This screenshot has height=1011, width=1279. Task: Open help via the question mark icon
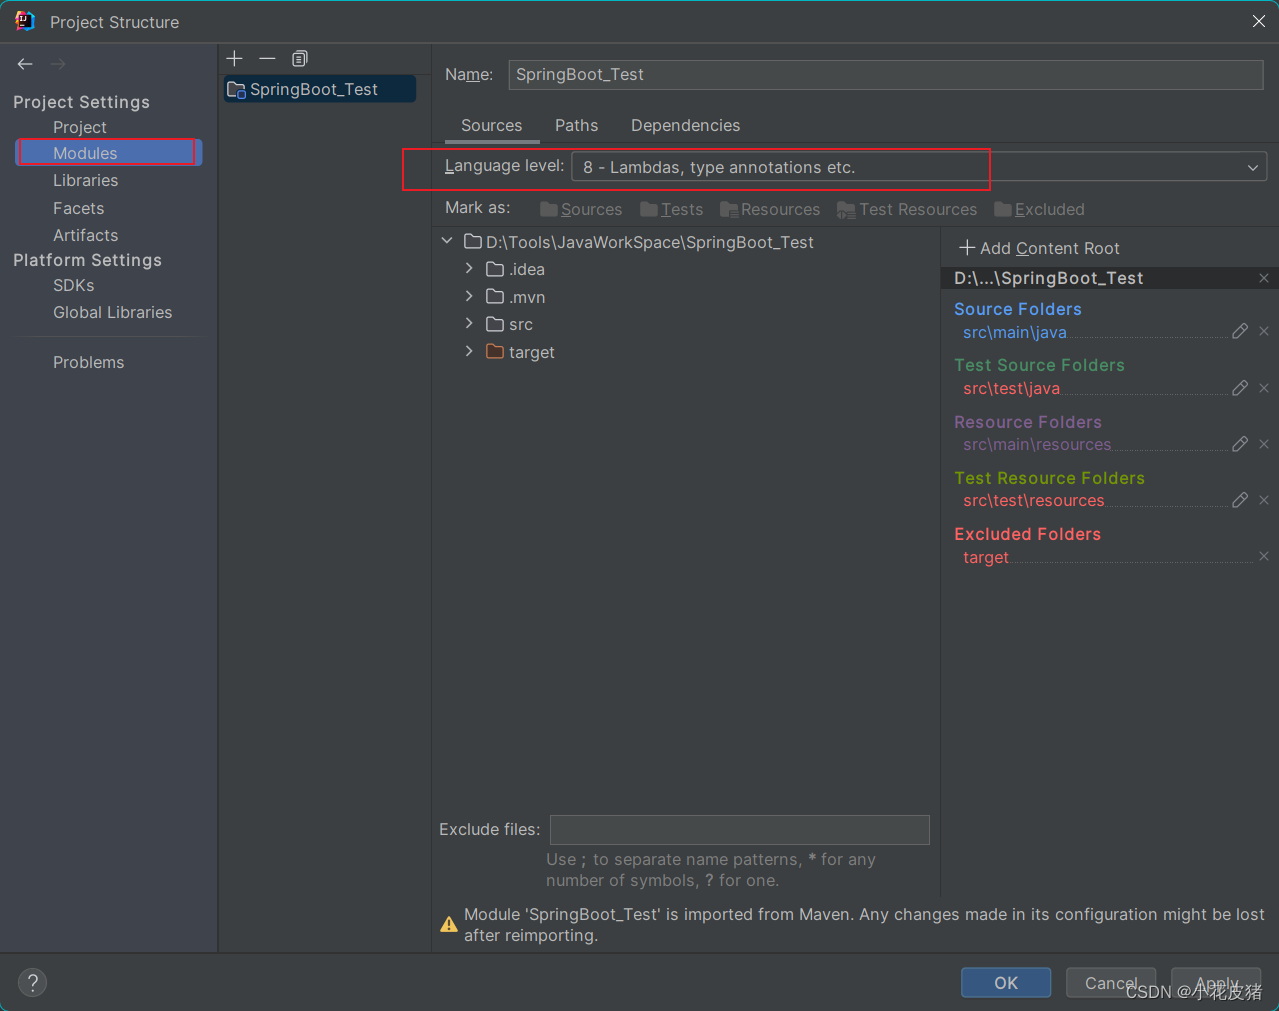coord(32,982)
